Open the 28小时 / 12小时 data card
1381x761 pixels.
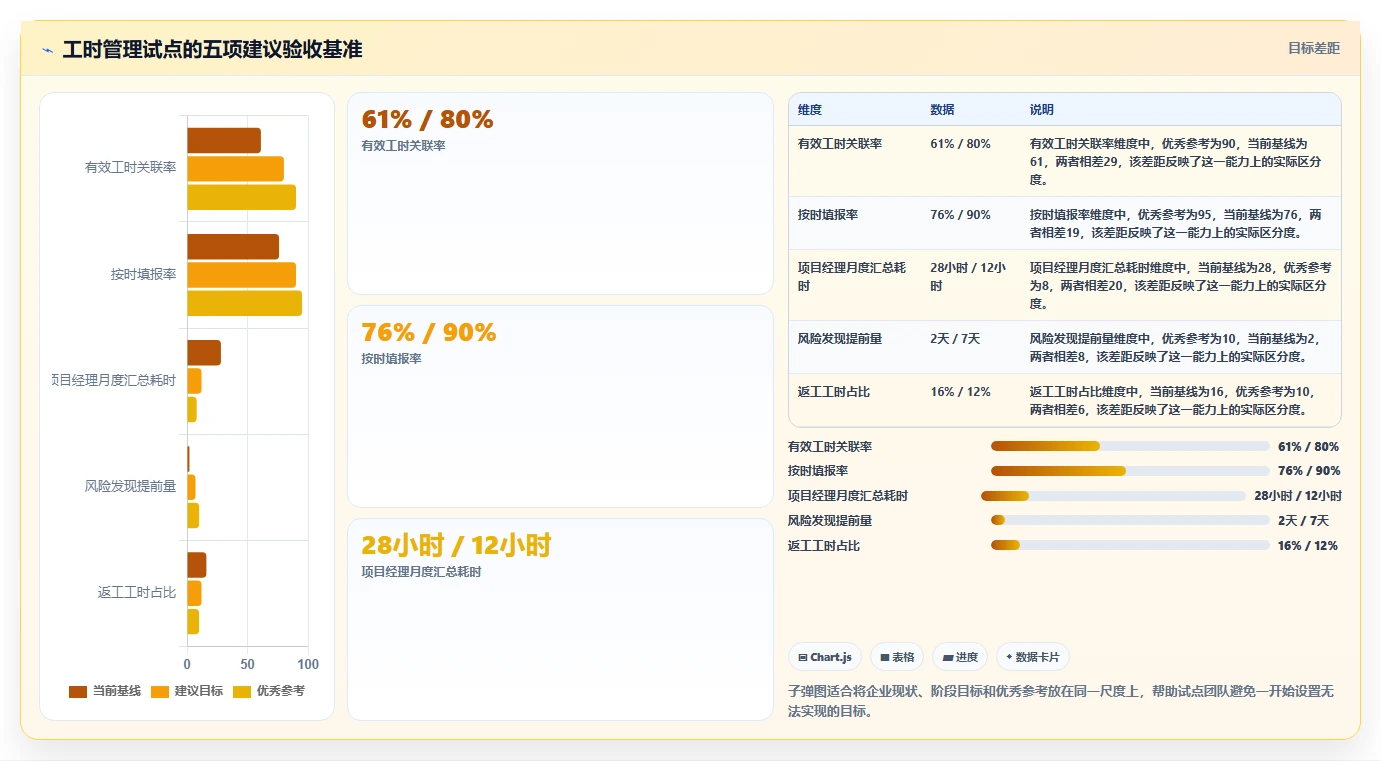(x=560, y=619)
